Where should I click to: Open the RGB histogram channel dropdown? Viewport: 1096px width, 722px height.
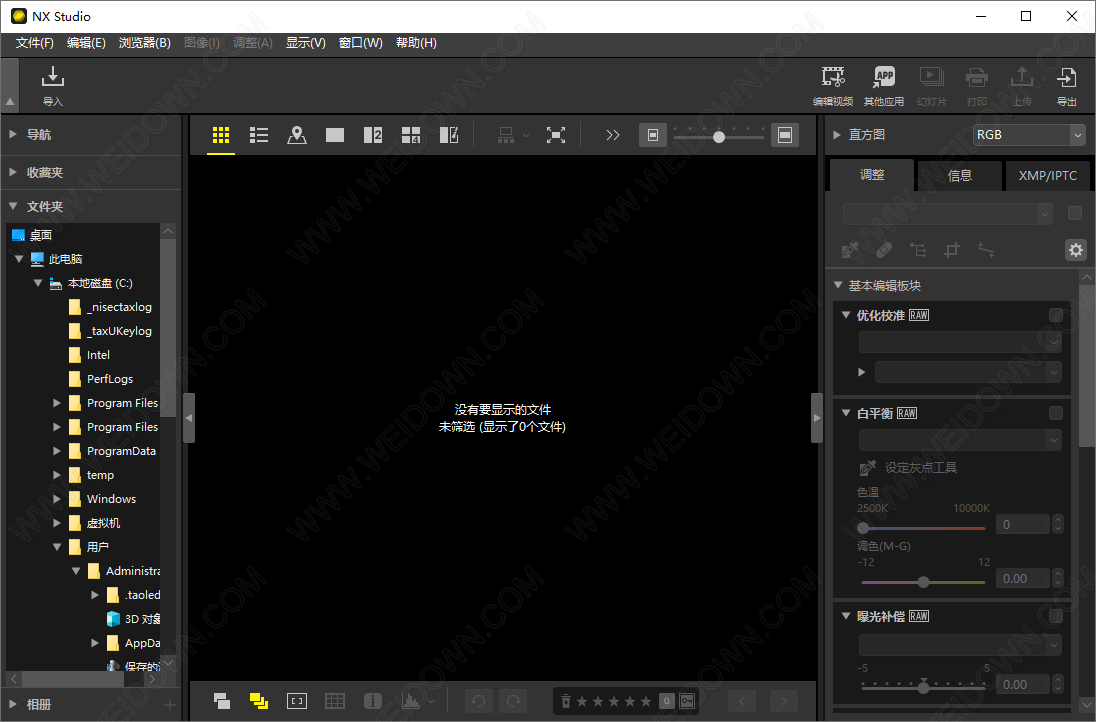(1029, 135)
